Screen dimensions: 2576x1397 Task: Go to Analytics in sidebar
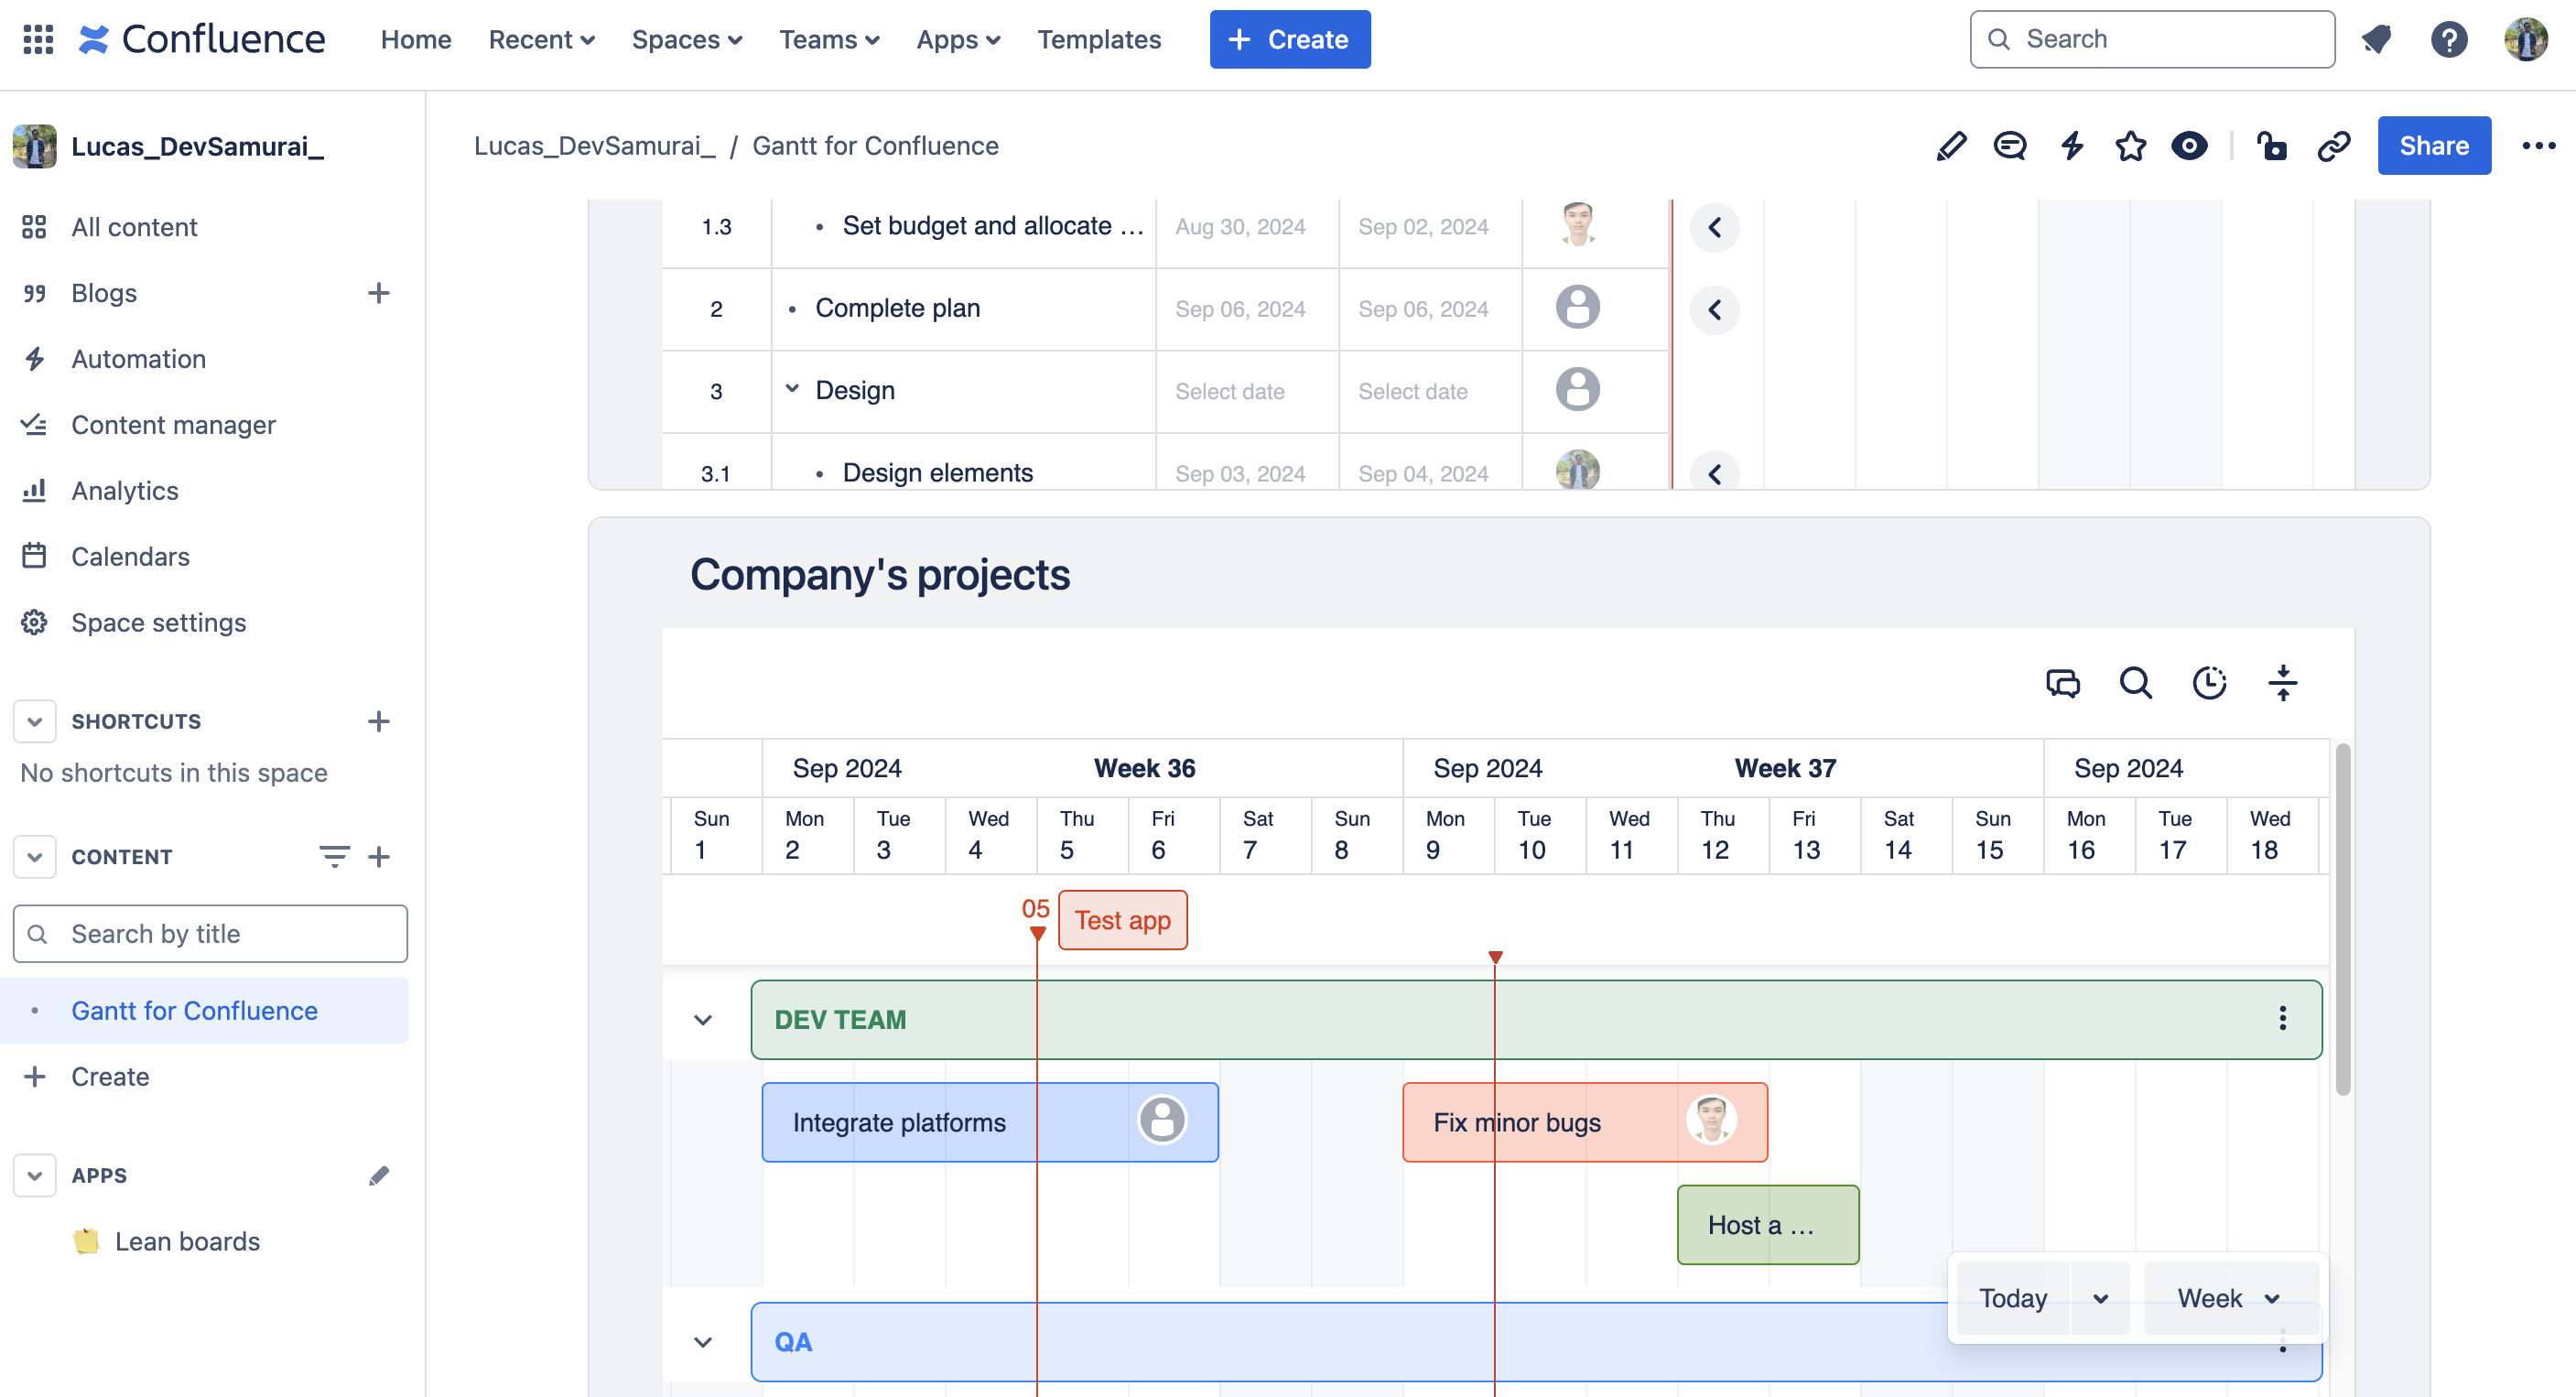124,491
